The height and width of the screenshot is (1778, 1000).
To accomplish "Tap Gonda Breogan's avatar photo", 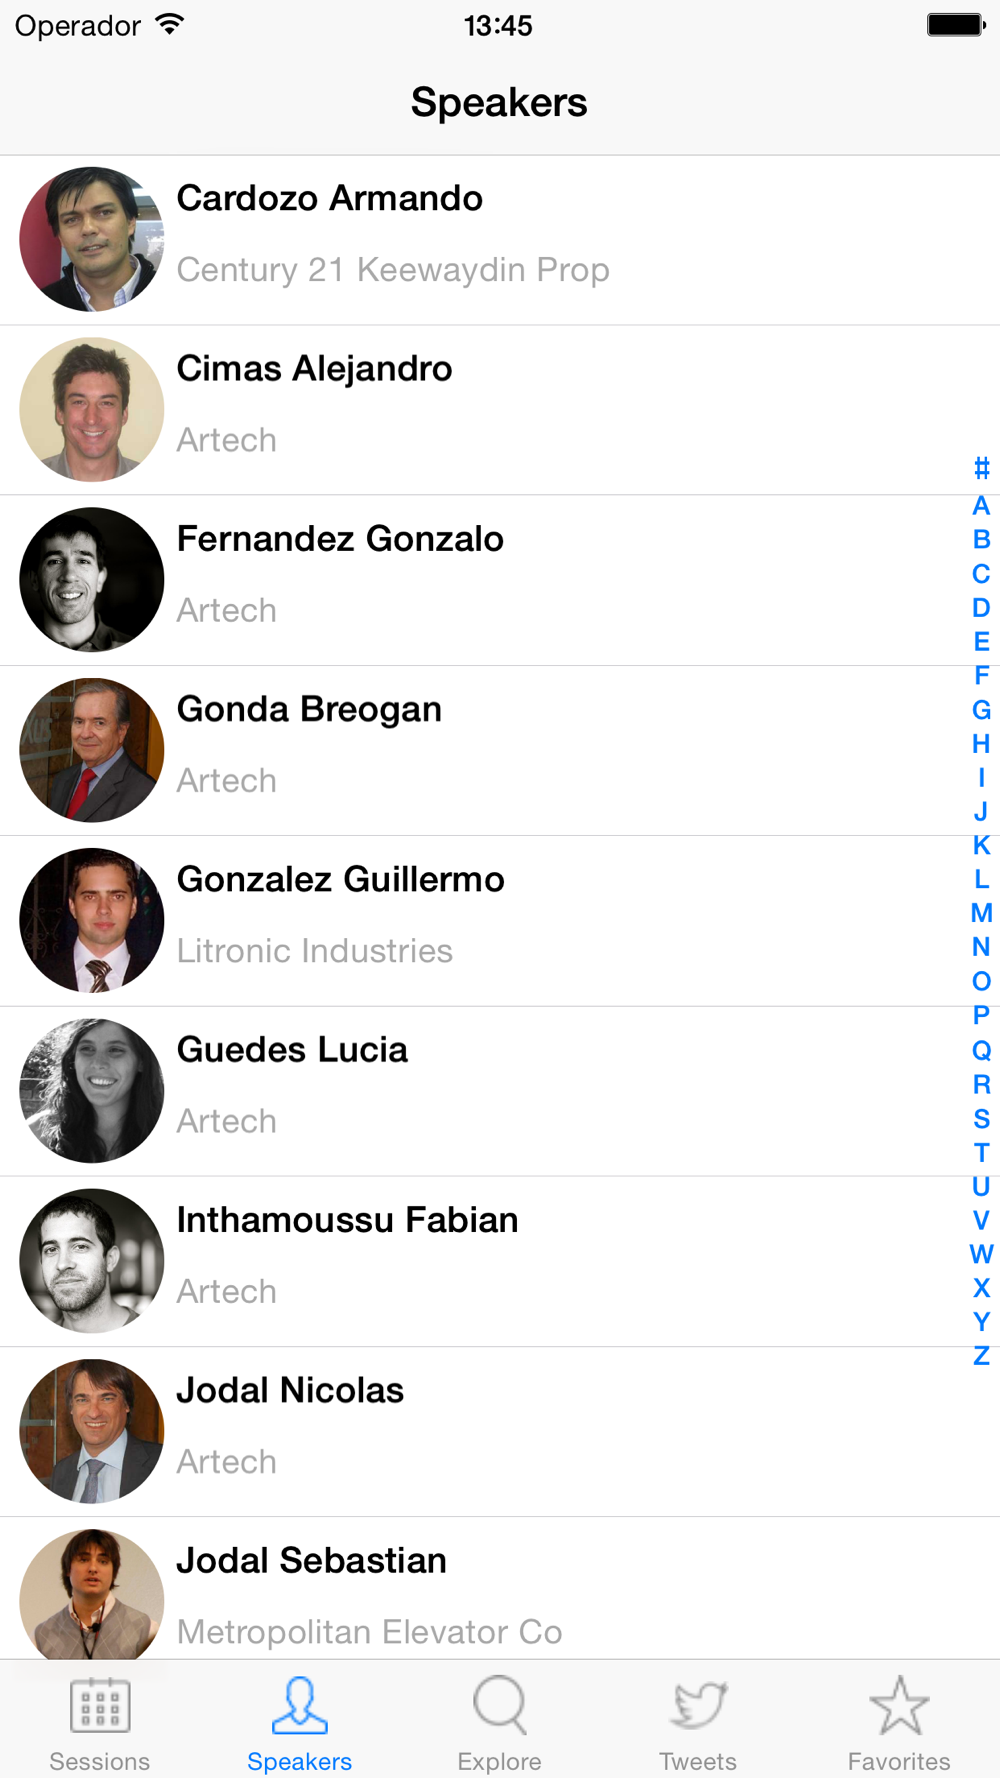I will 92,750.
